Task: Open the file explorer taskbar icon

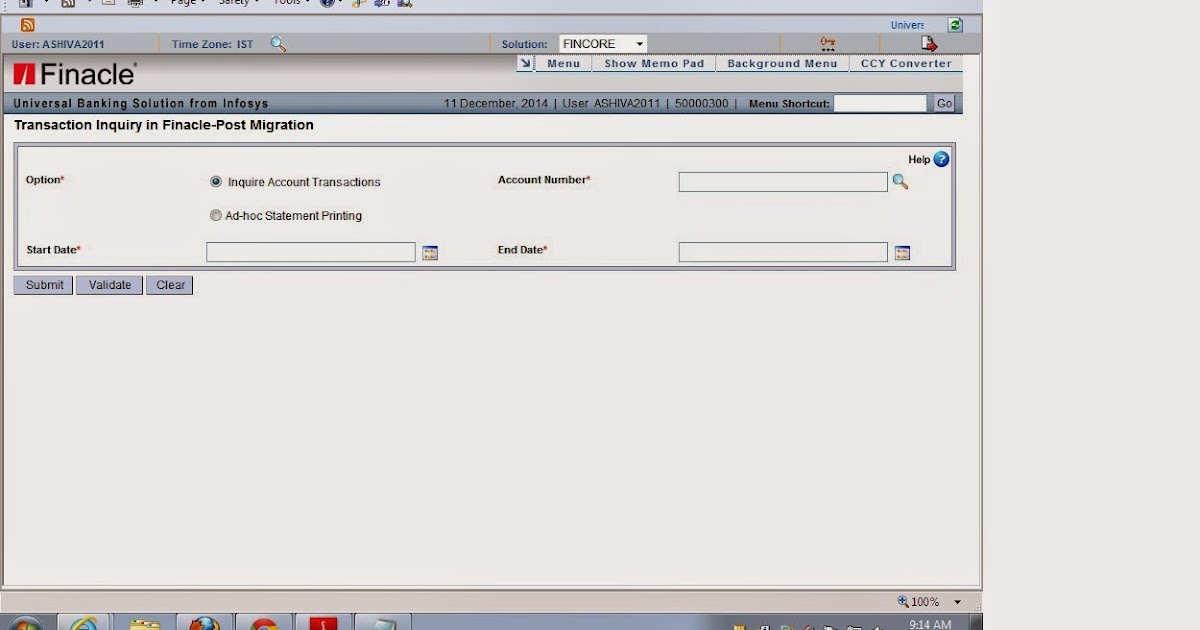Action: click(x=145, y=624)
